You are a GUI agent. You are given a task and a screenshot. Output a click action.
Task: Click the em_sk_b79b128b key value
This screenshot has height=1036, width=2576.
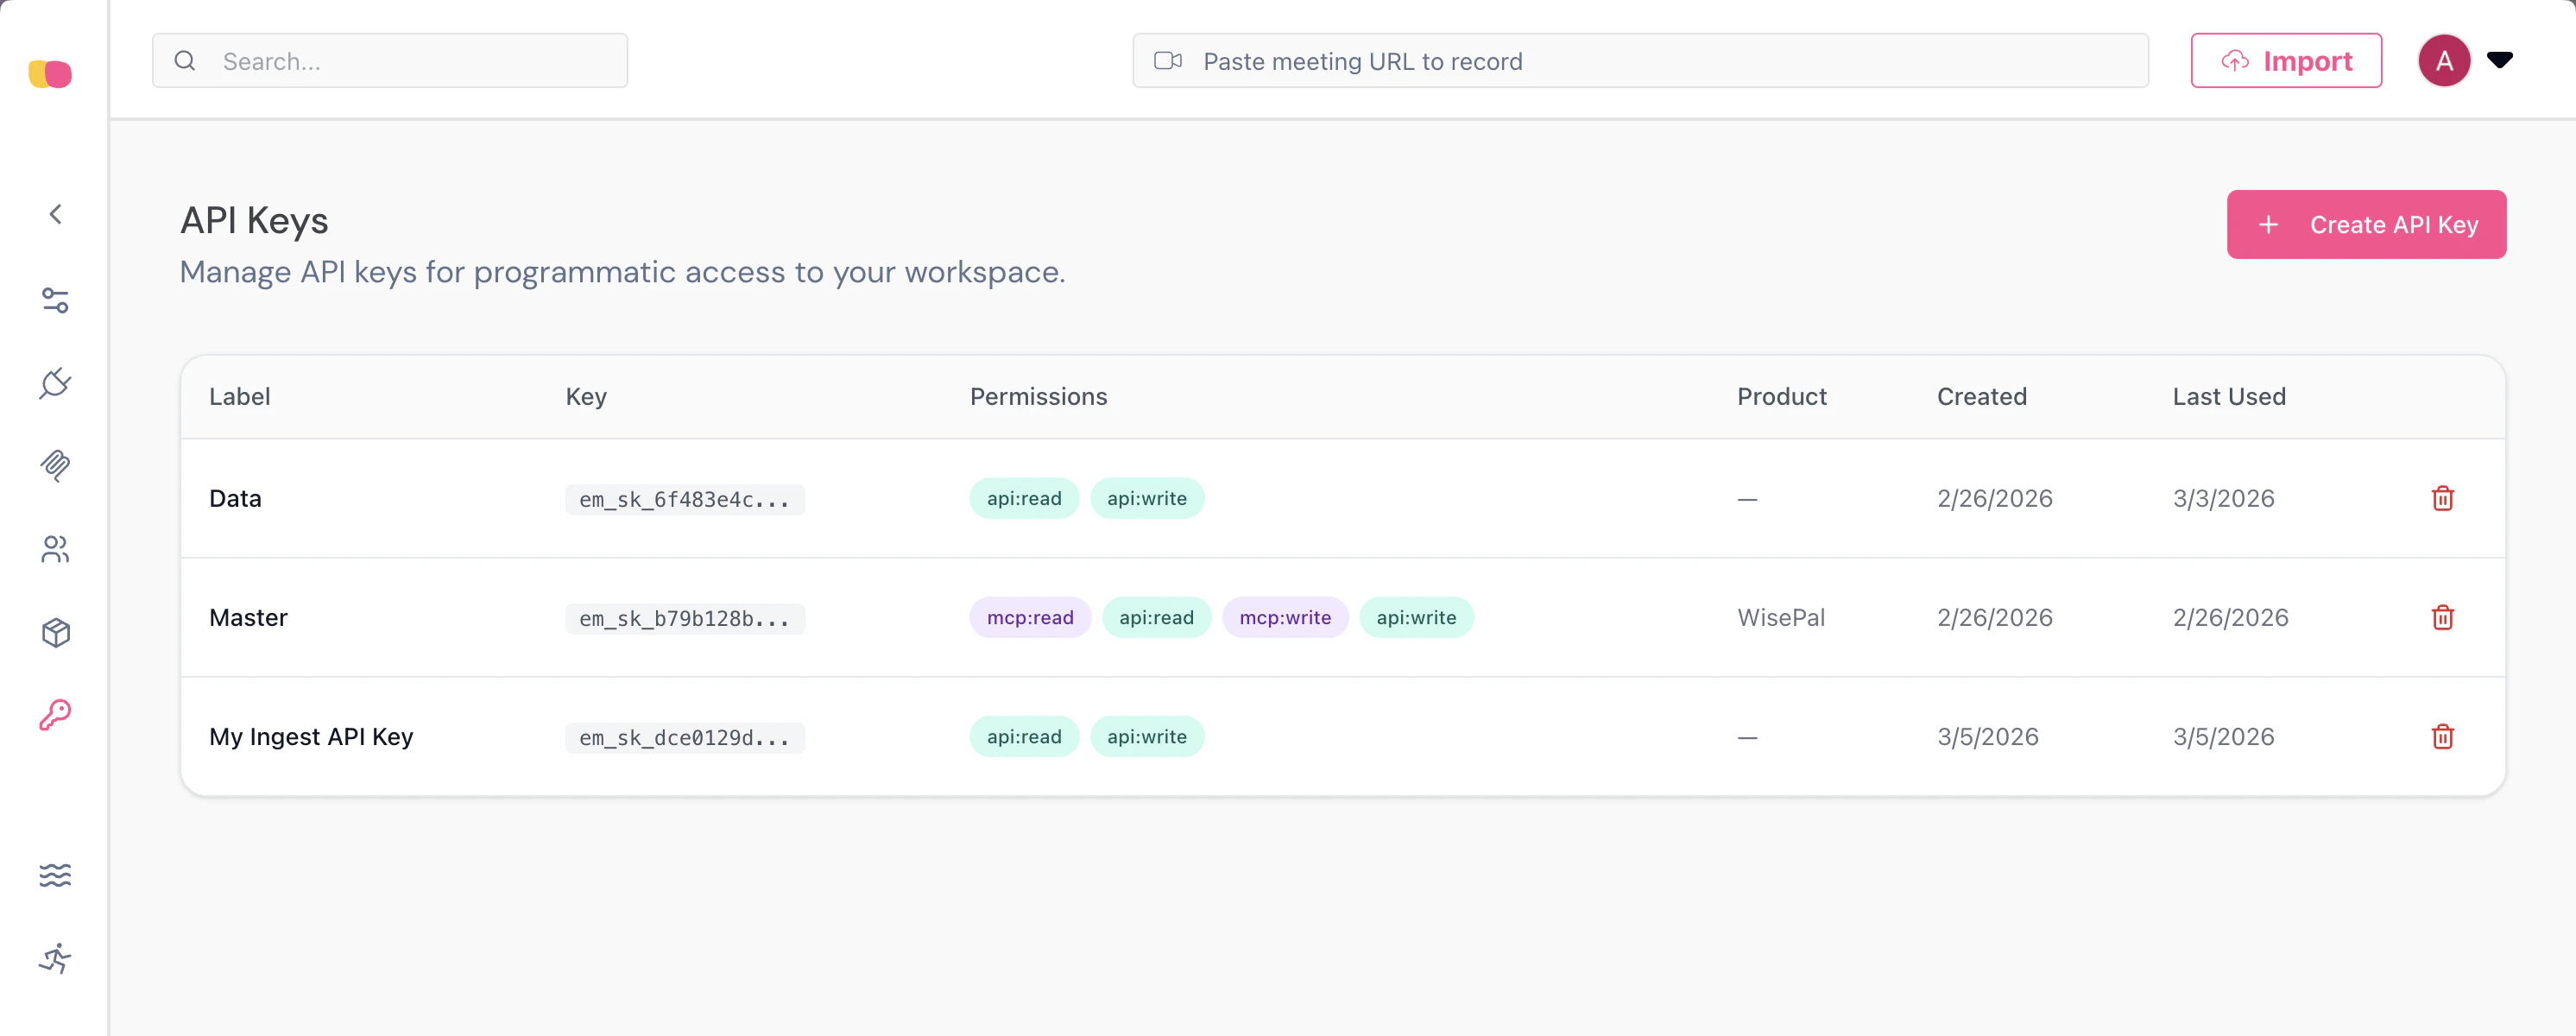pyautogui.click(x=685, y=618)
